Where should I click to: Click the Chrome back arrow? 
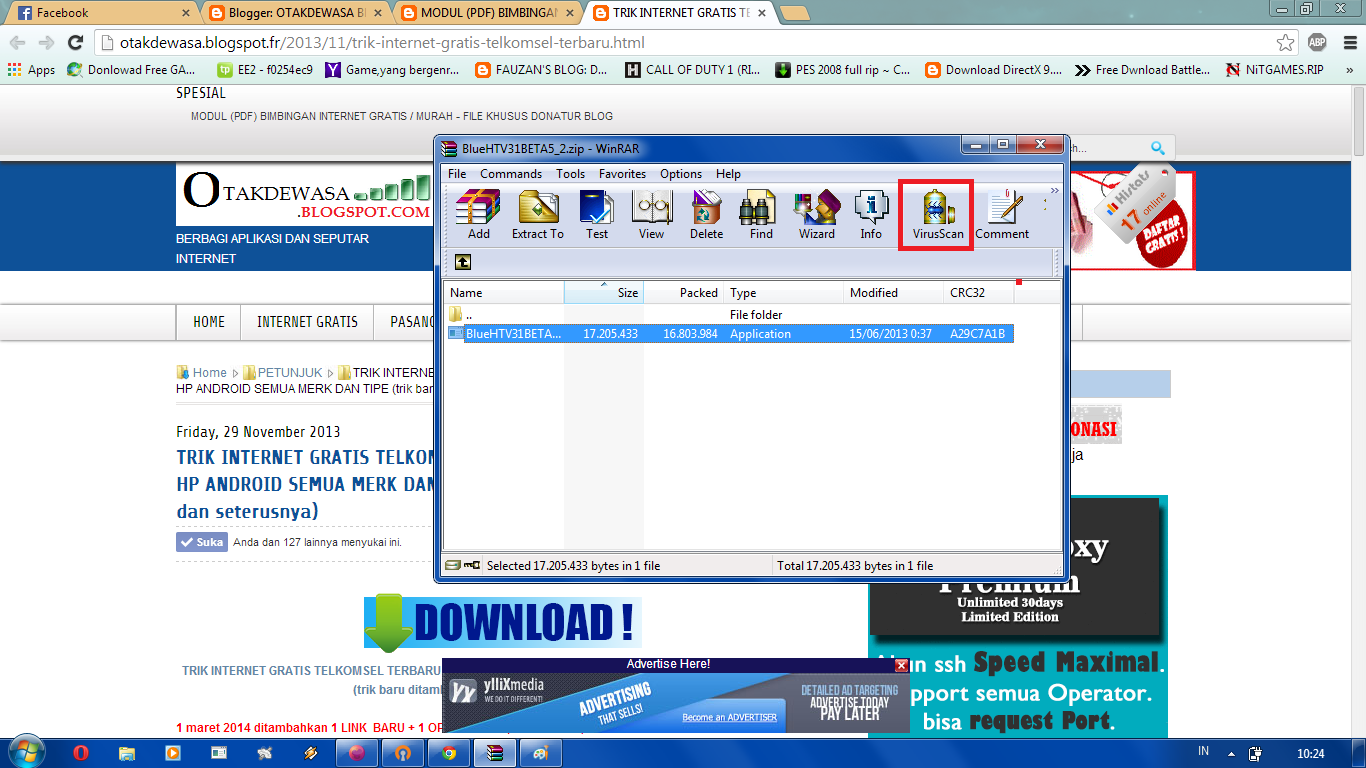(18, 43)
